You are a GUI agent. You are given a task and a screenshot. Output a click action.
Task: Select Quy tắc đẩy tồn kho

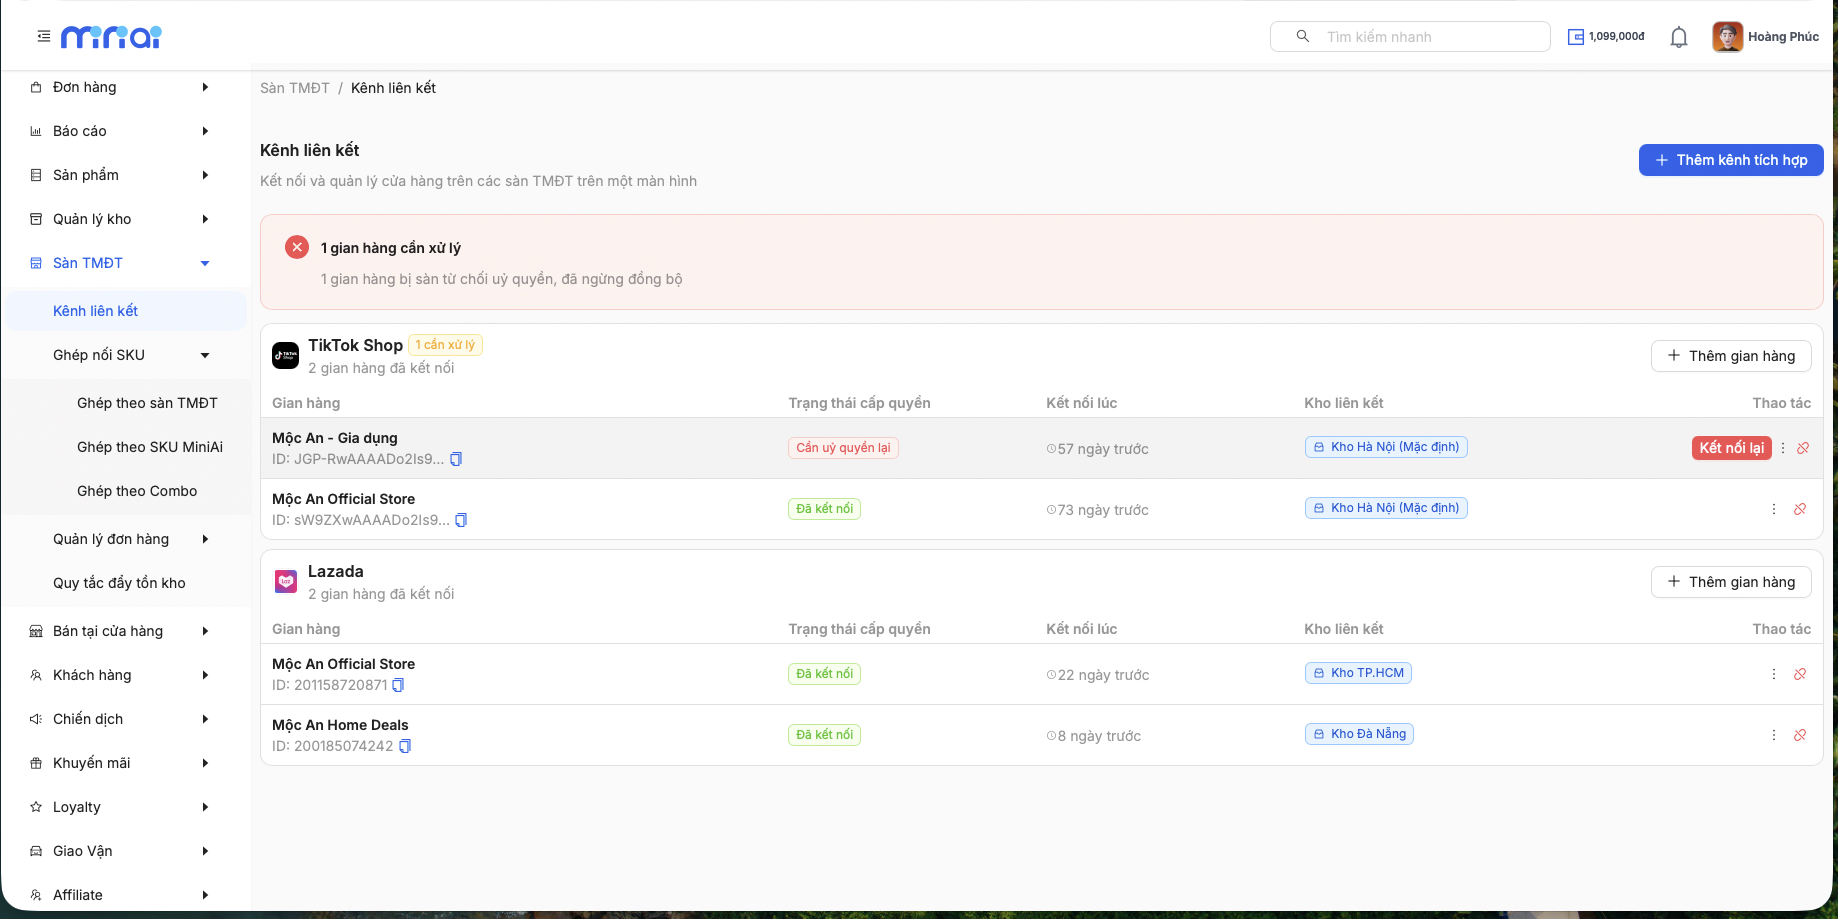click(x=119, y=583)
